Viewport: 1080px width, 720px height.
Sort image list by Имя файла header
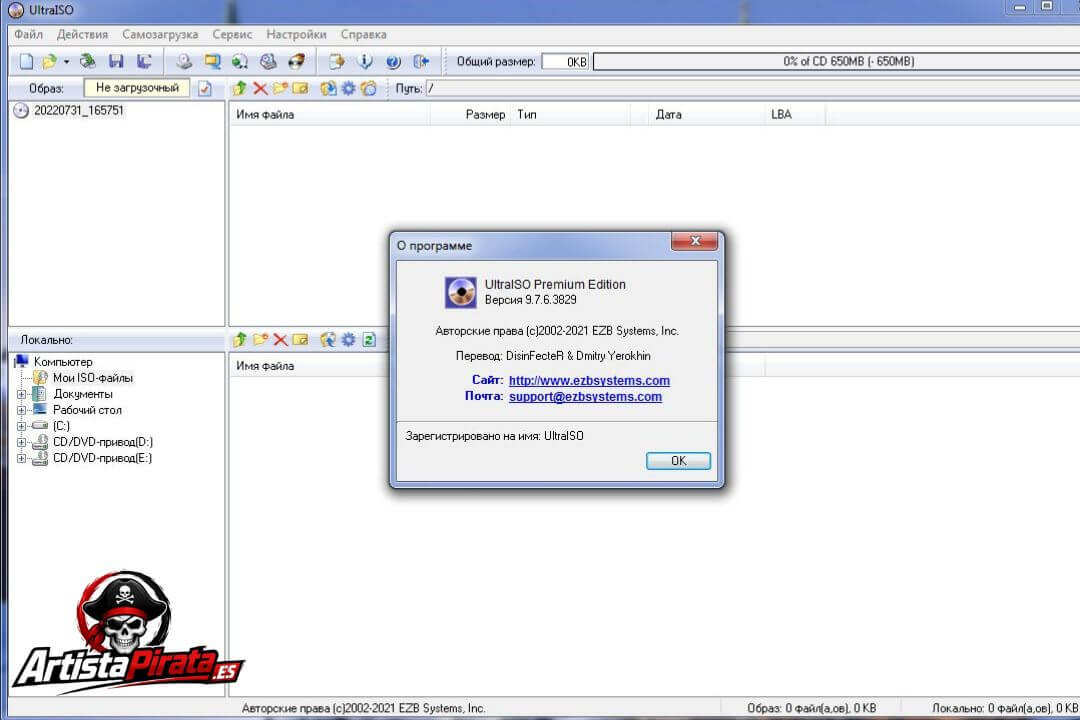click(329, 114)
